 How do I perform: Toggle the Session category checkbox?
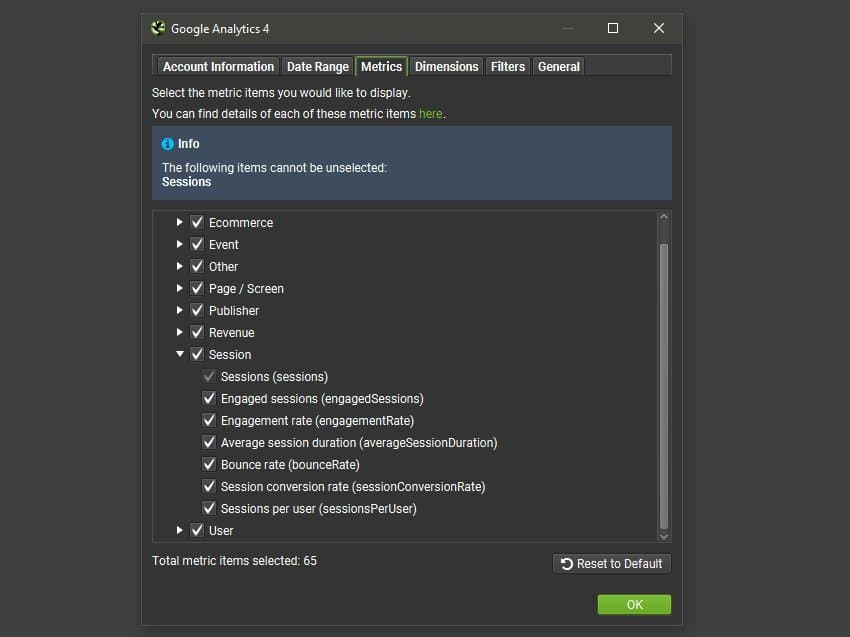pos(197,355)
